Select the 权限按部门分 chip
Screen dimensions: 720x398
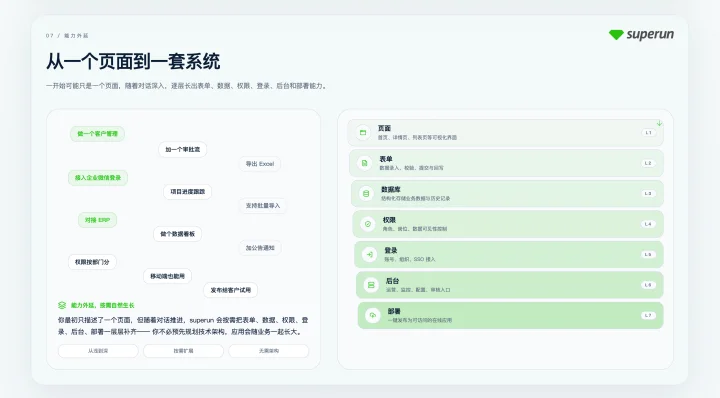coord(92,262)
